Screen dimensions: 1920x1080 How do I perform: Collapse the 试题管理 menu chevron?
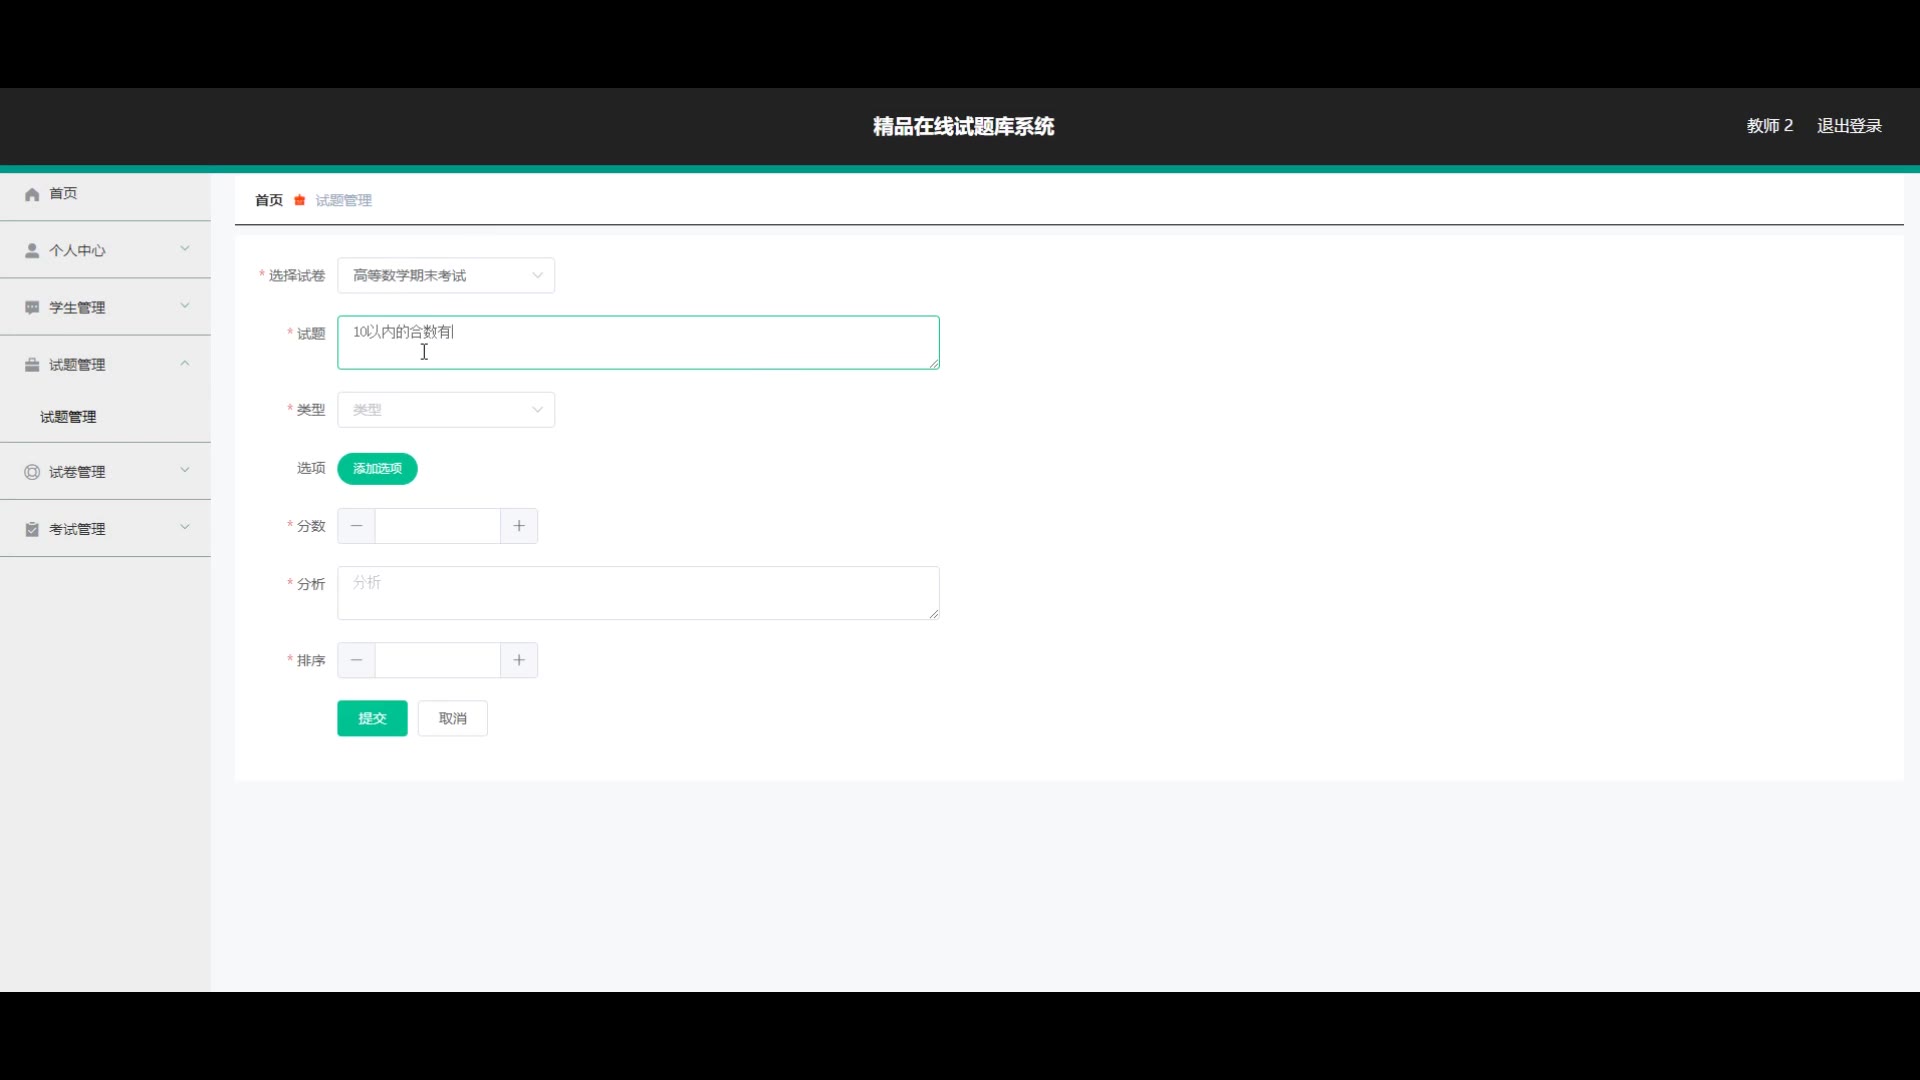[185, 364]
